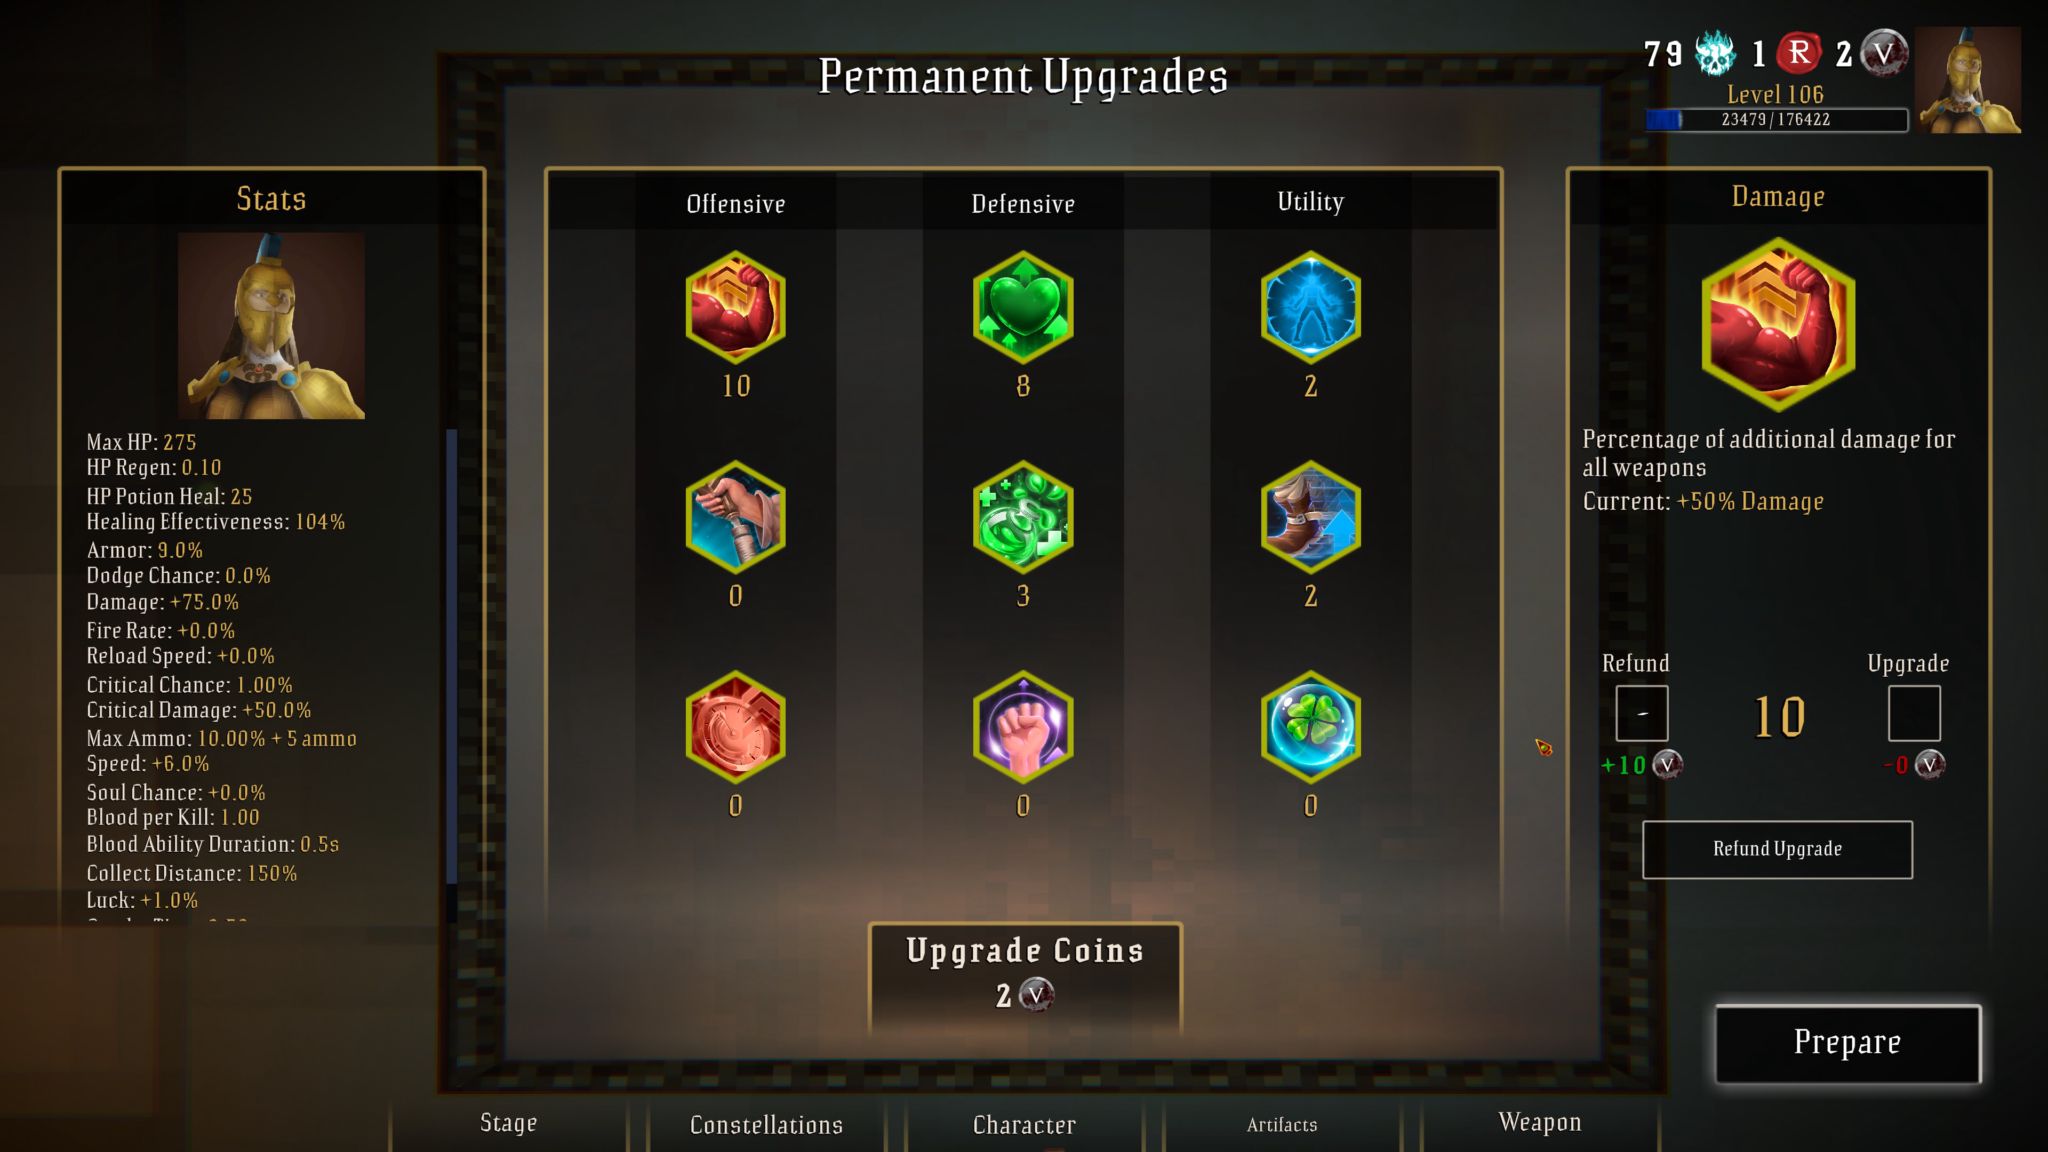Choose the hand gripping weapon upgrade icon
This screenshot has width=2048, height=1152.
735,517
